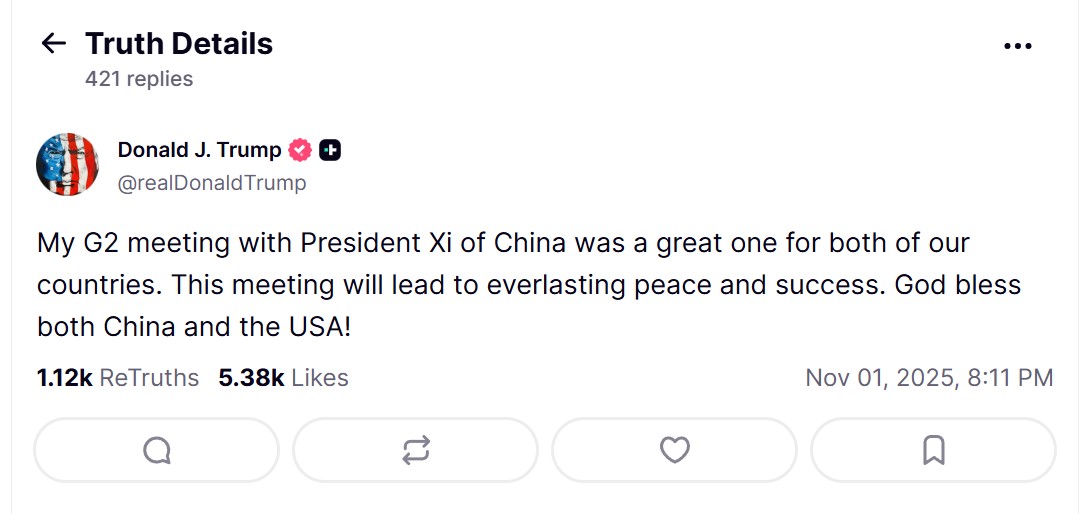
Task: Visit the @realDonaldTrump handle link
Action: [212, 183]
